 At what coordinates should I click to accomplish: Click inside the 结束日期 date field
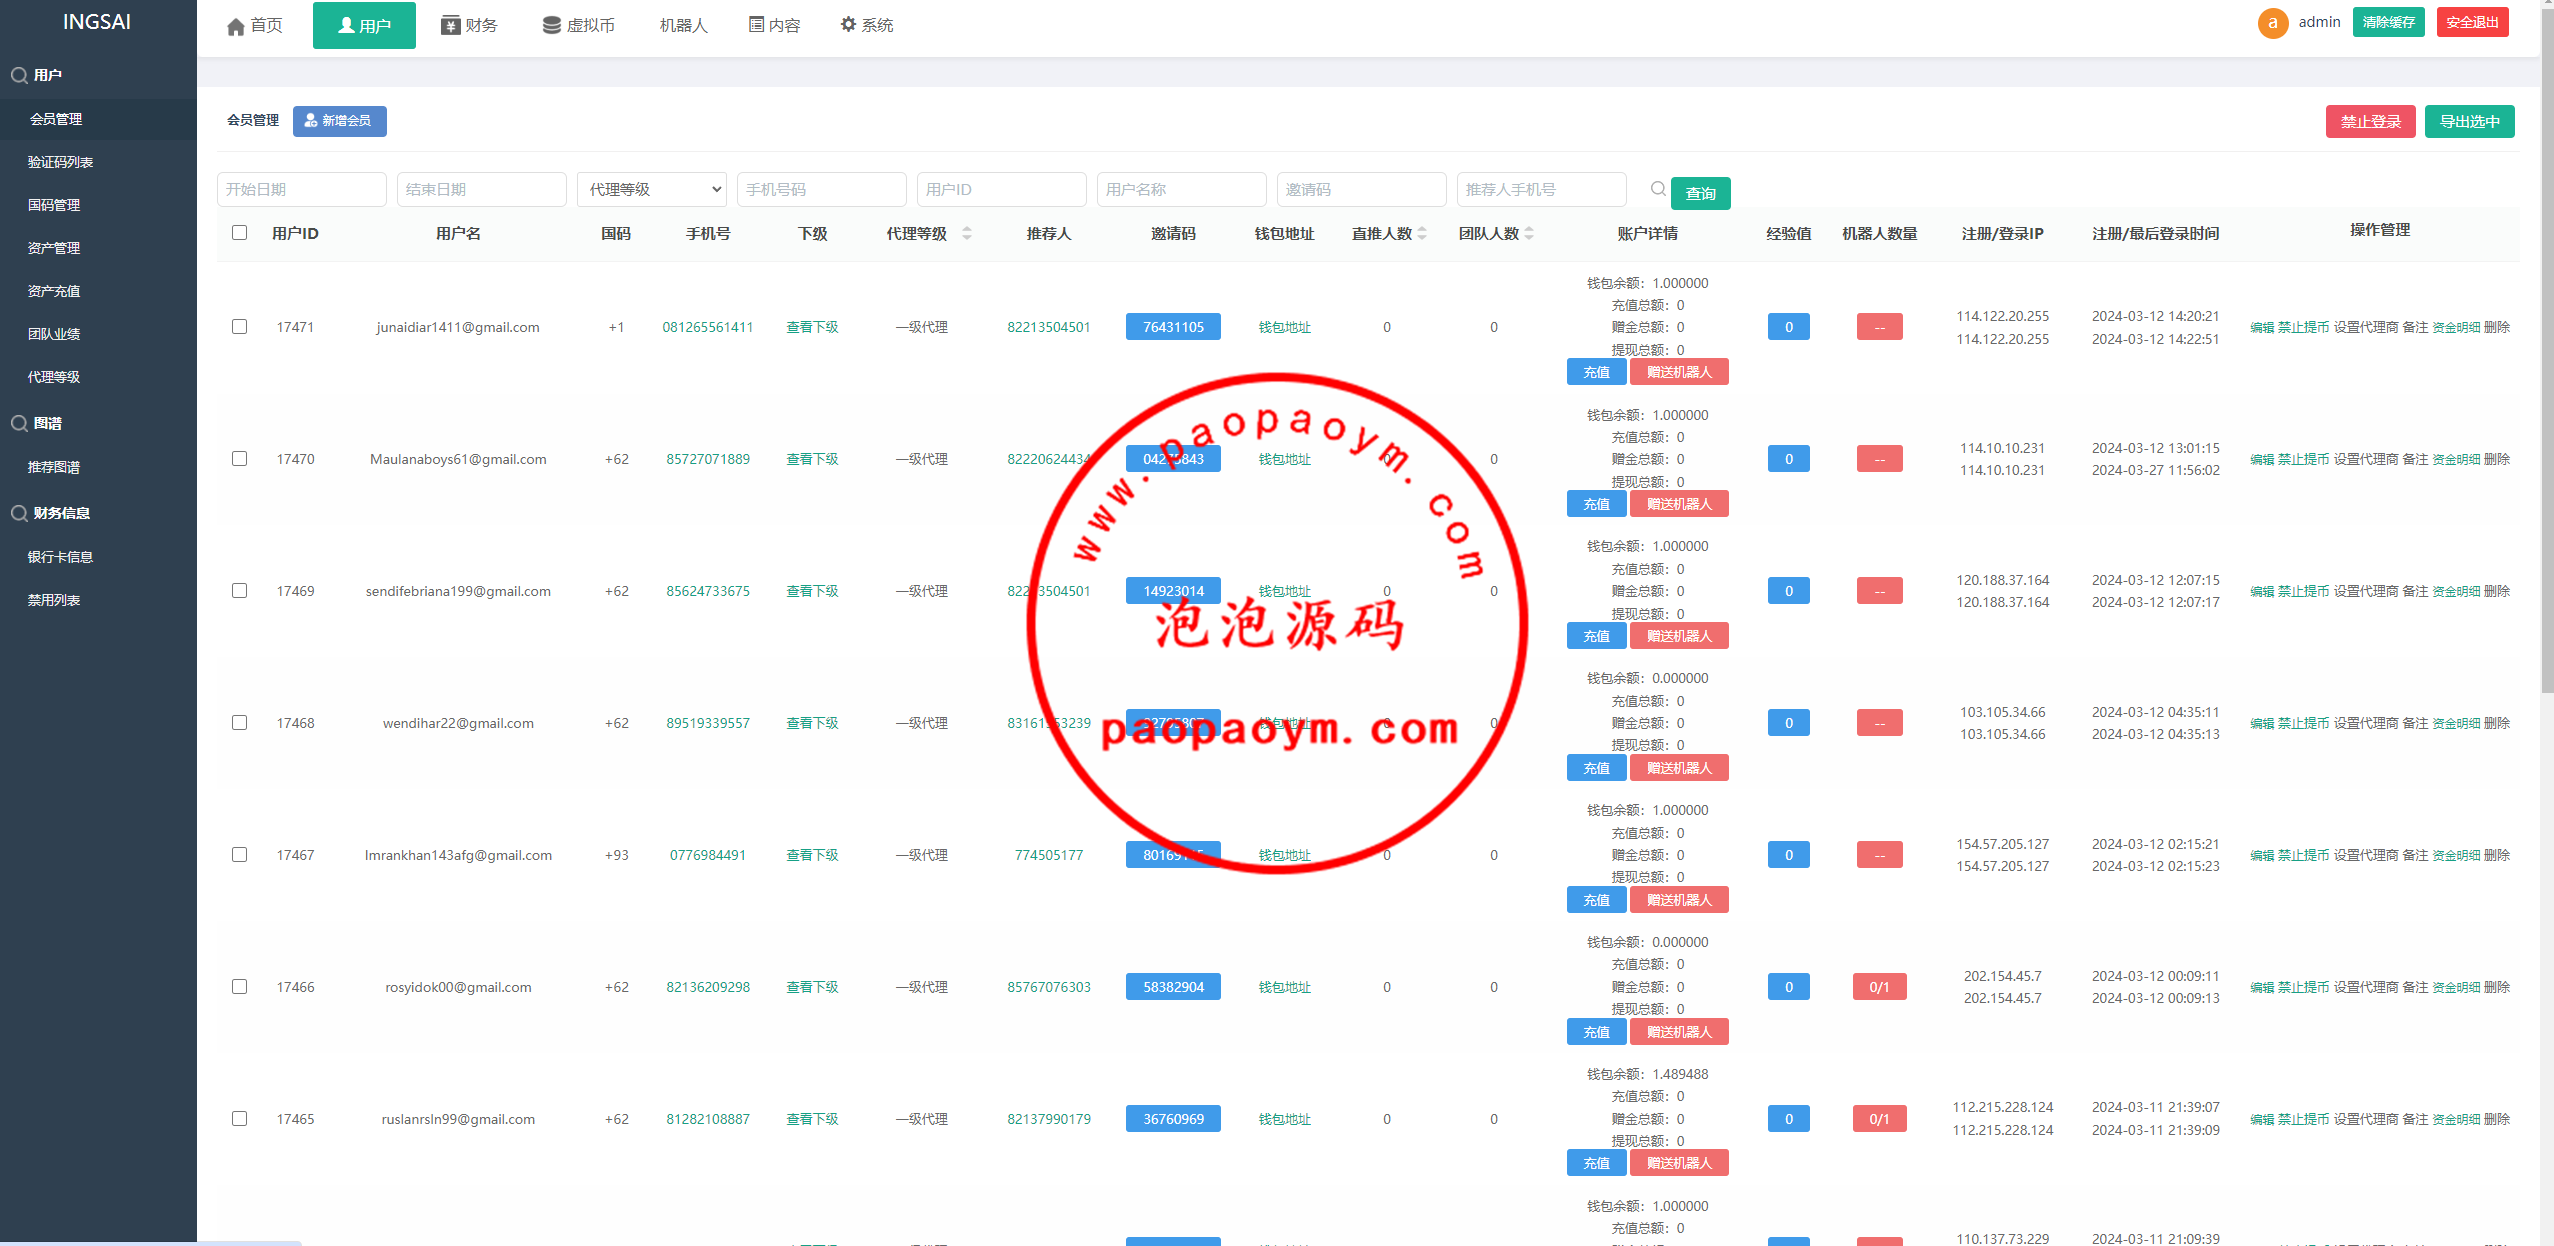[482, 189]
